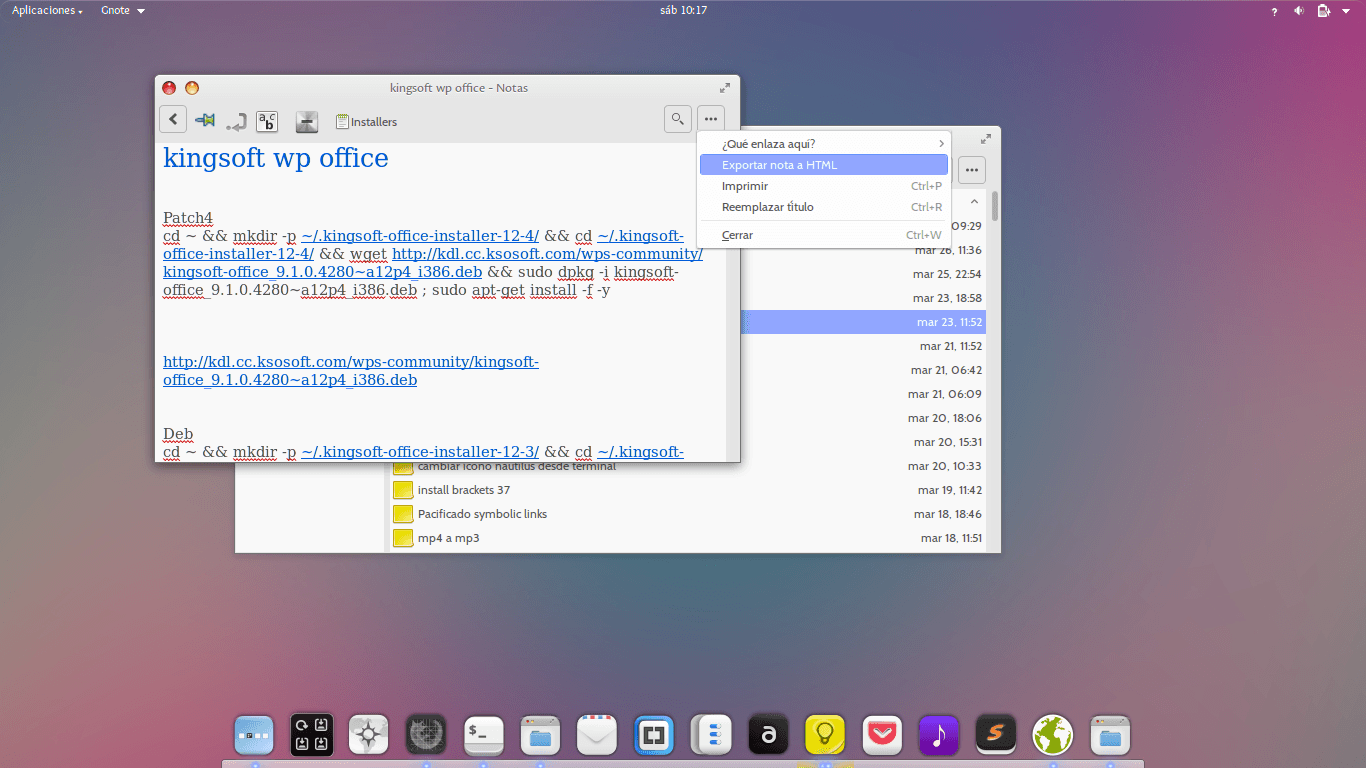Toggle sort order chevron in back window list
This screenshot has height=768, width=1366.
pyautogui.click(x=975, y=202)
